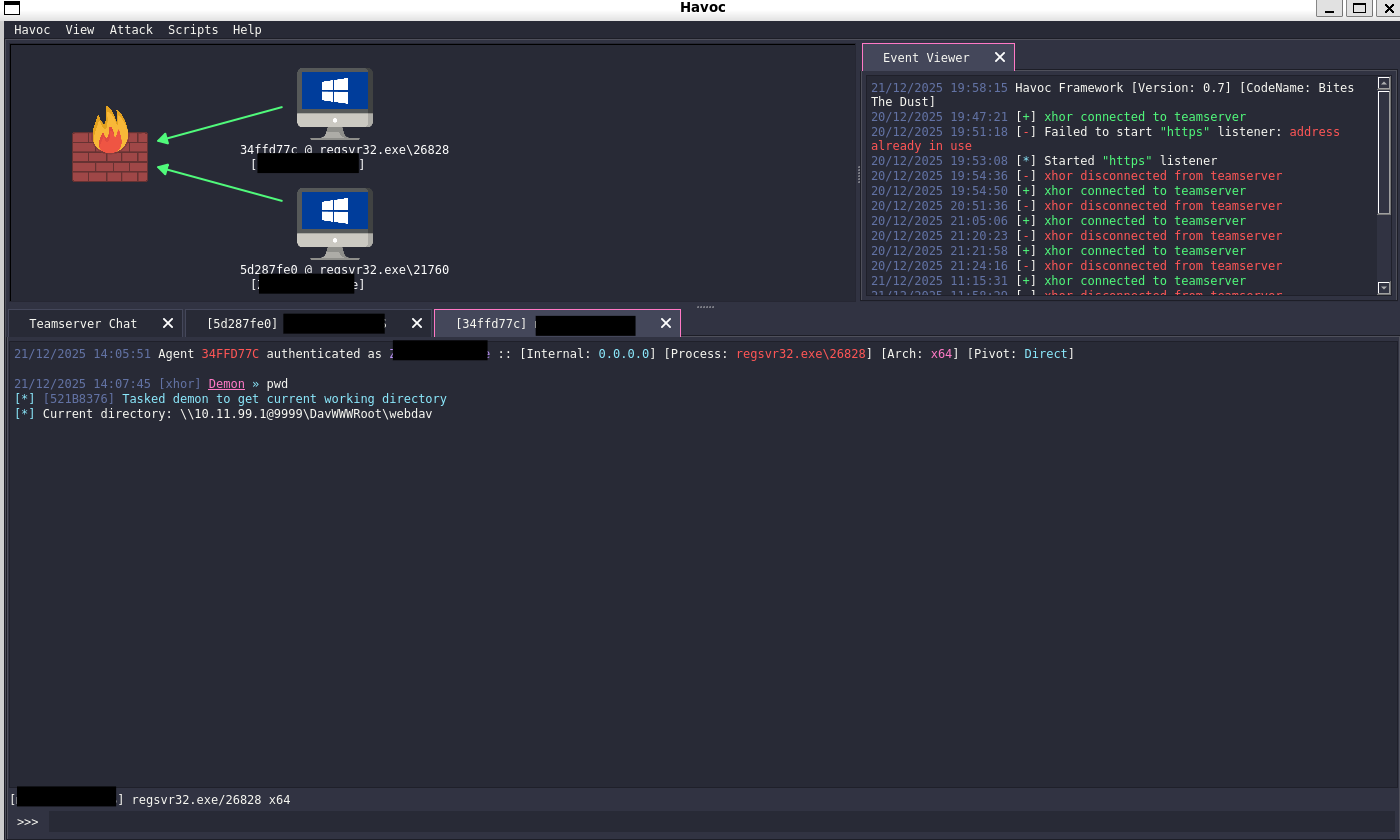Open the Attack menu
The image size is (1400, 840).
tap(131, 30)
